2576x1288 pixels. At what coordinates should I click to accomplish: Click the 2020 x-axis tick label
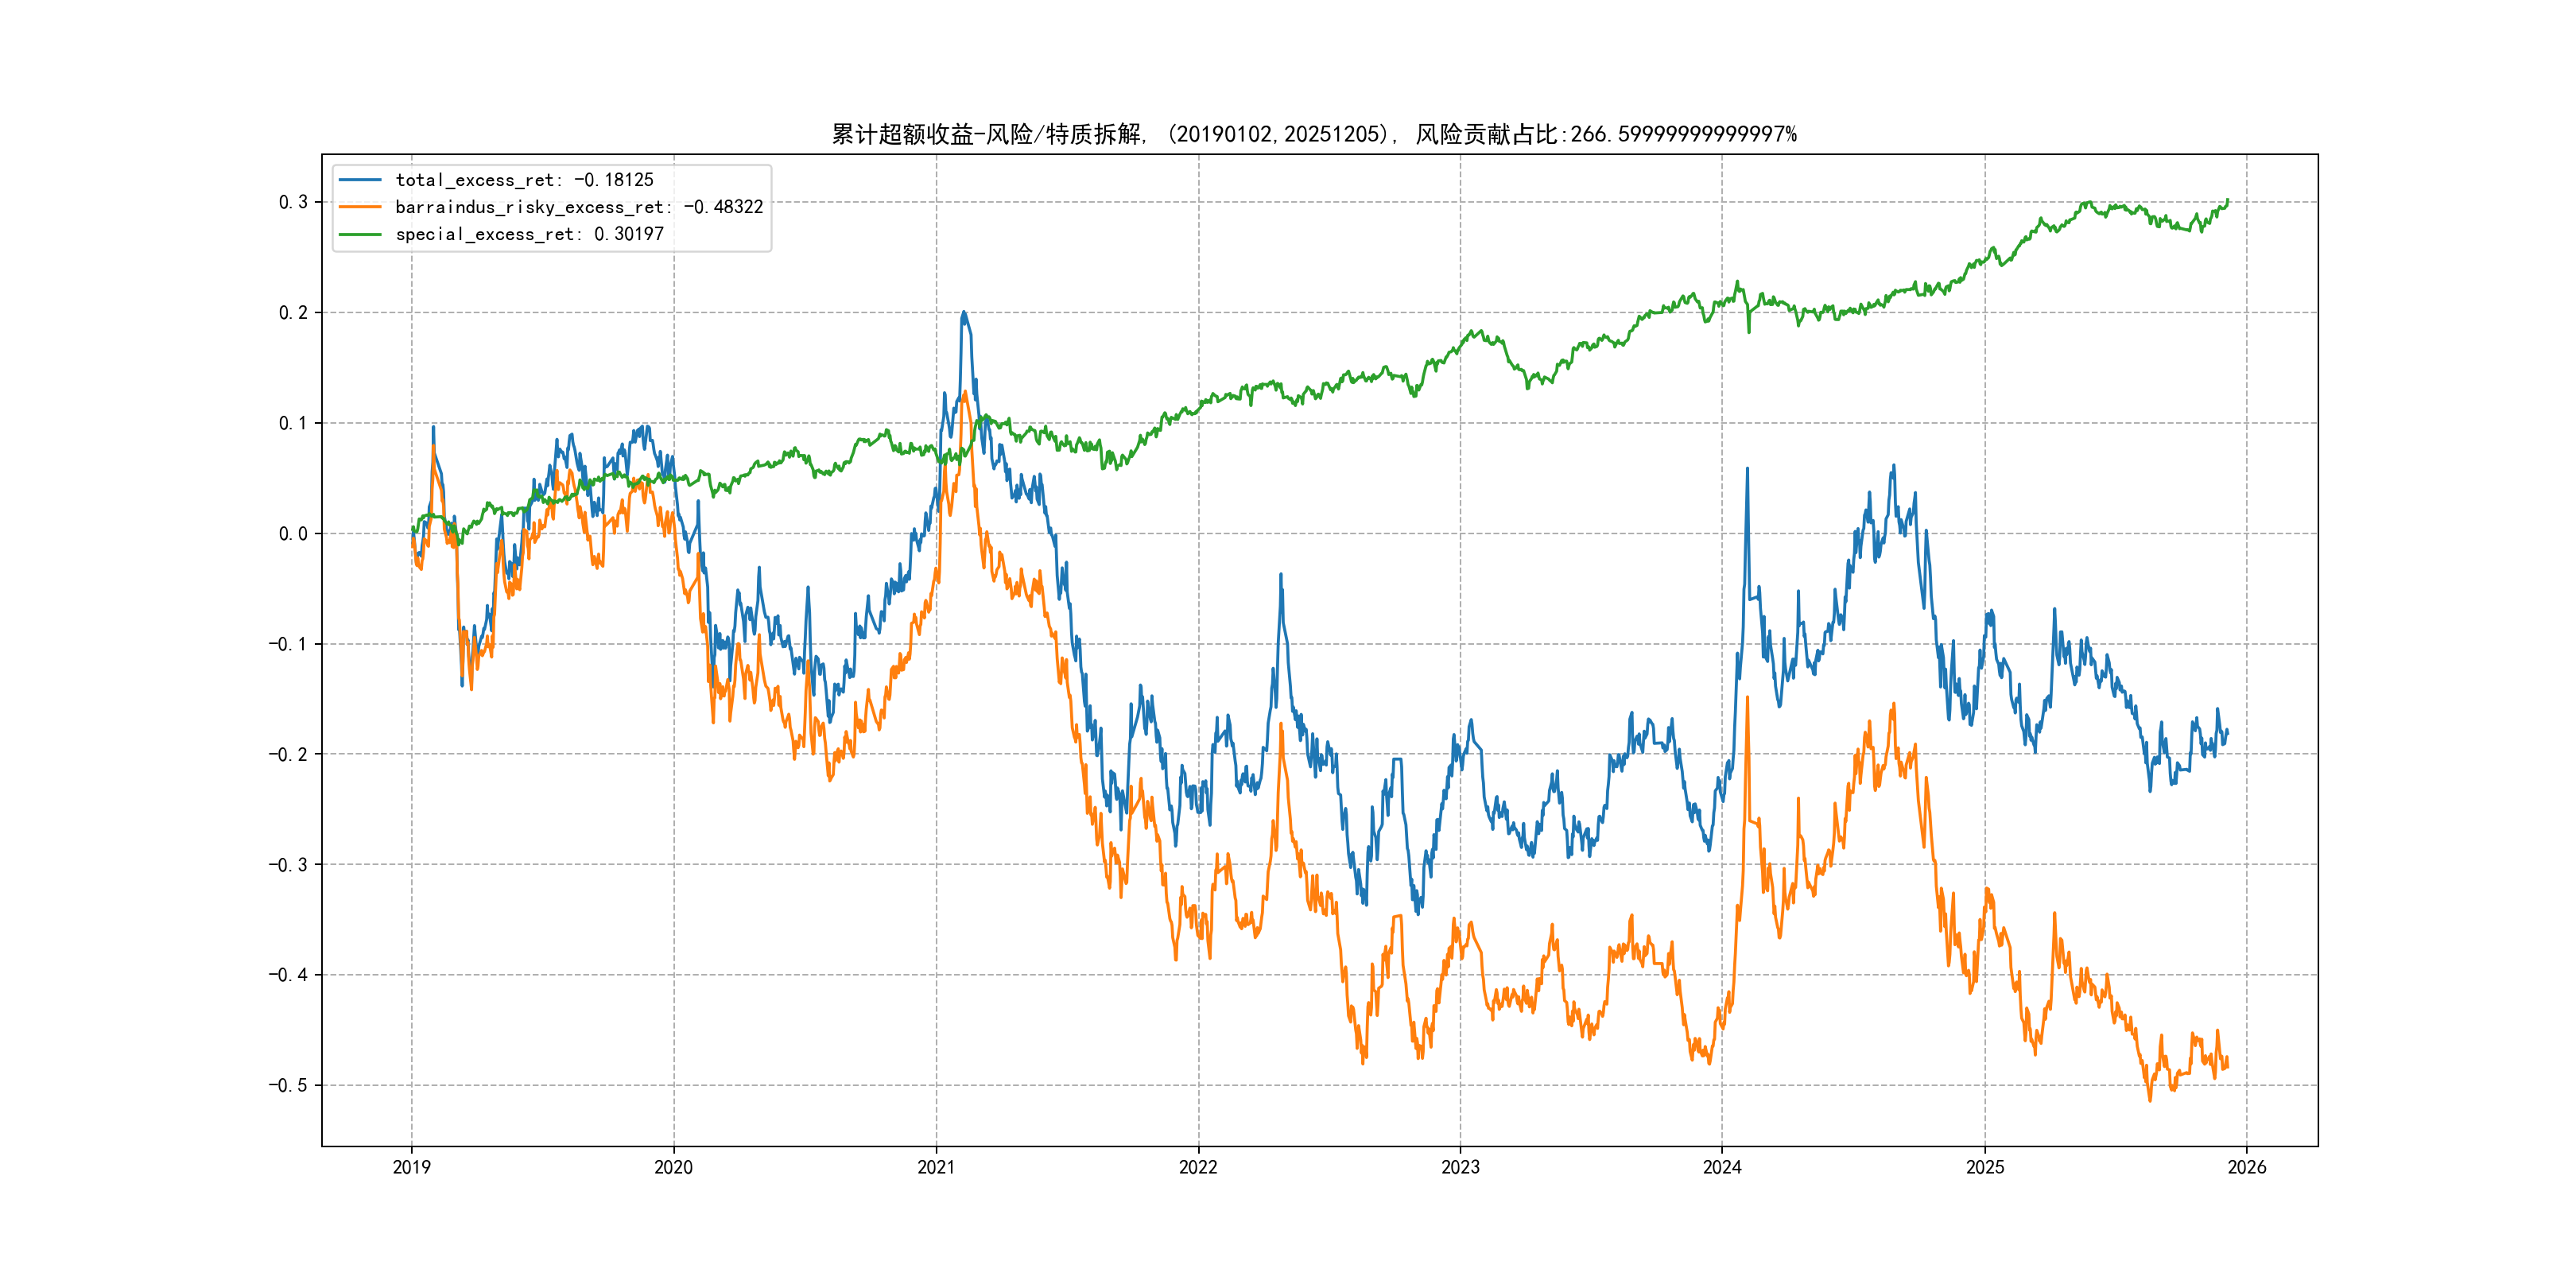(x=673, y=1167)
